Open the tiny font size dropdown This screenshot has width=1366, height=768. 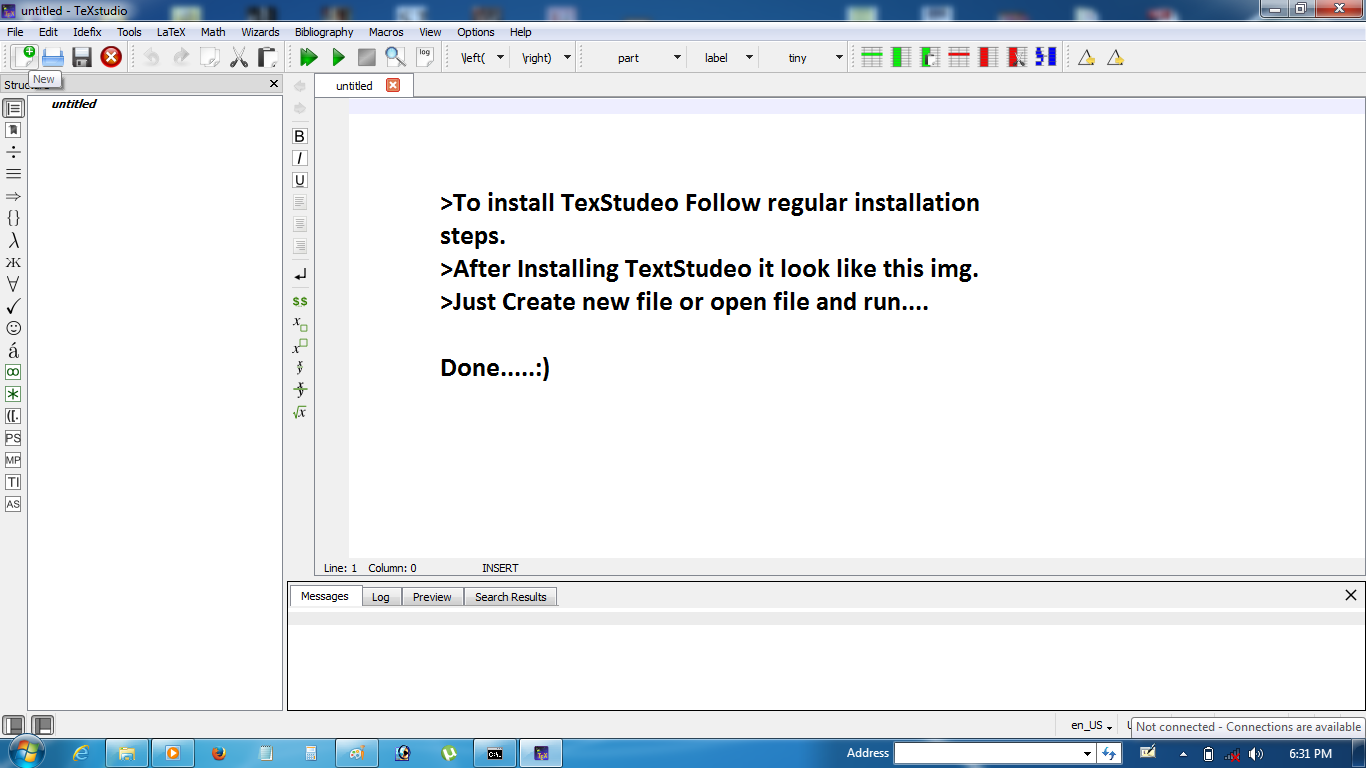[x=810, y=57]
